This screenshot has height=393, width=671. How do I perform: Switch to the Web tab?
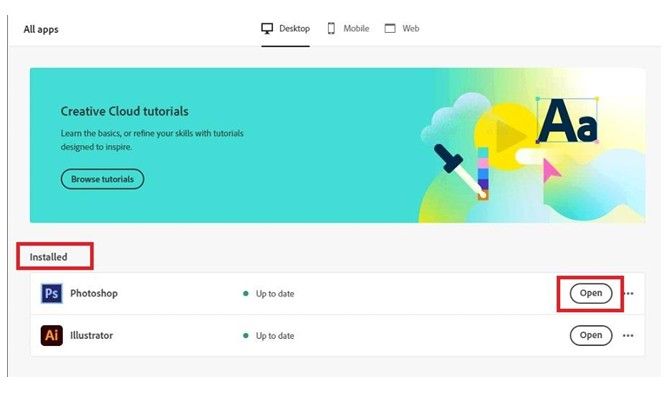402,29
